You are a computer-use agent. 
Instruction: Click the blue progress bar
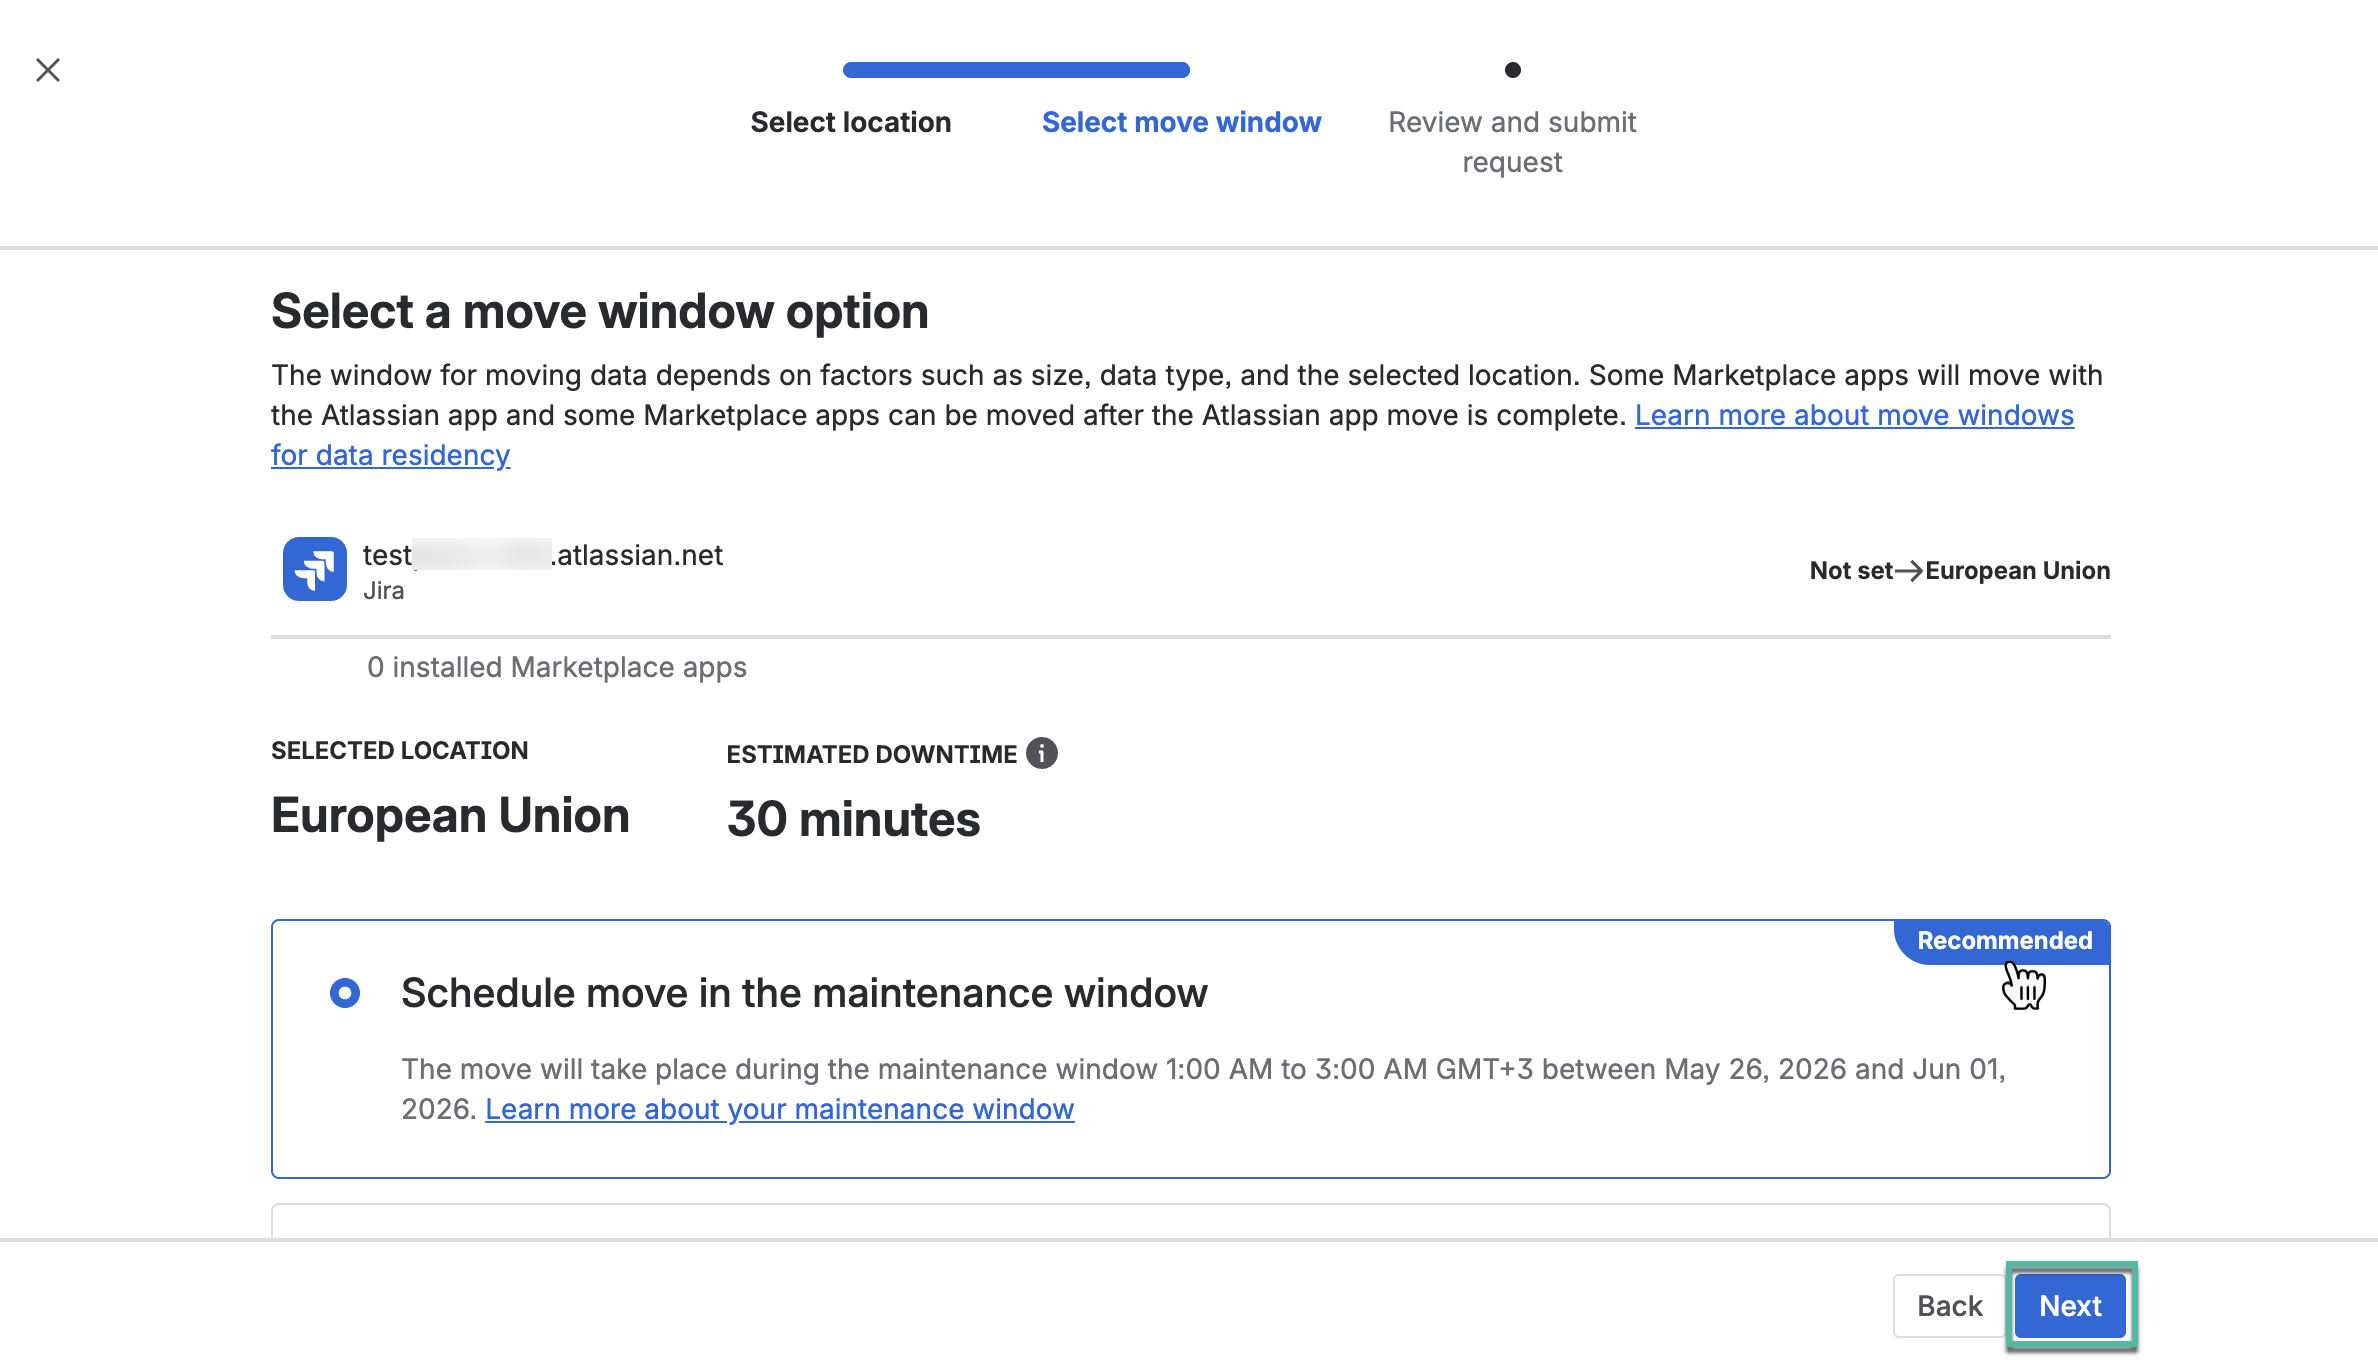[1016, 70]
